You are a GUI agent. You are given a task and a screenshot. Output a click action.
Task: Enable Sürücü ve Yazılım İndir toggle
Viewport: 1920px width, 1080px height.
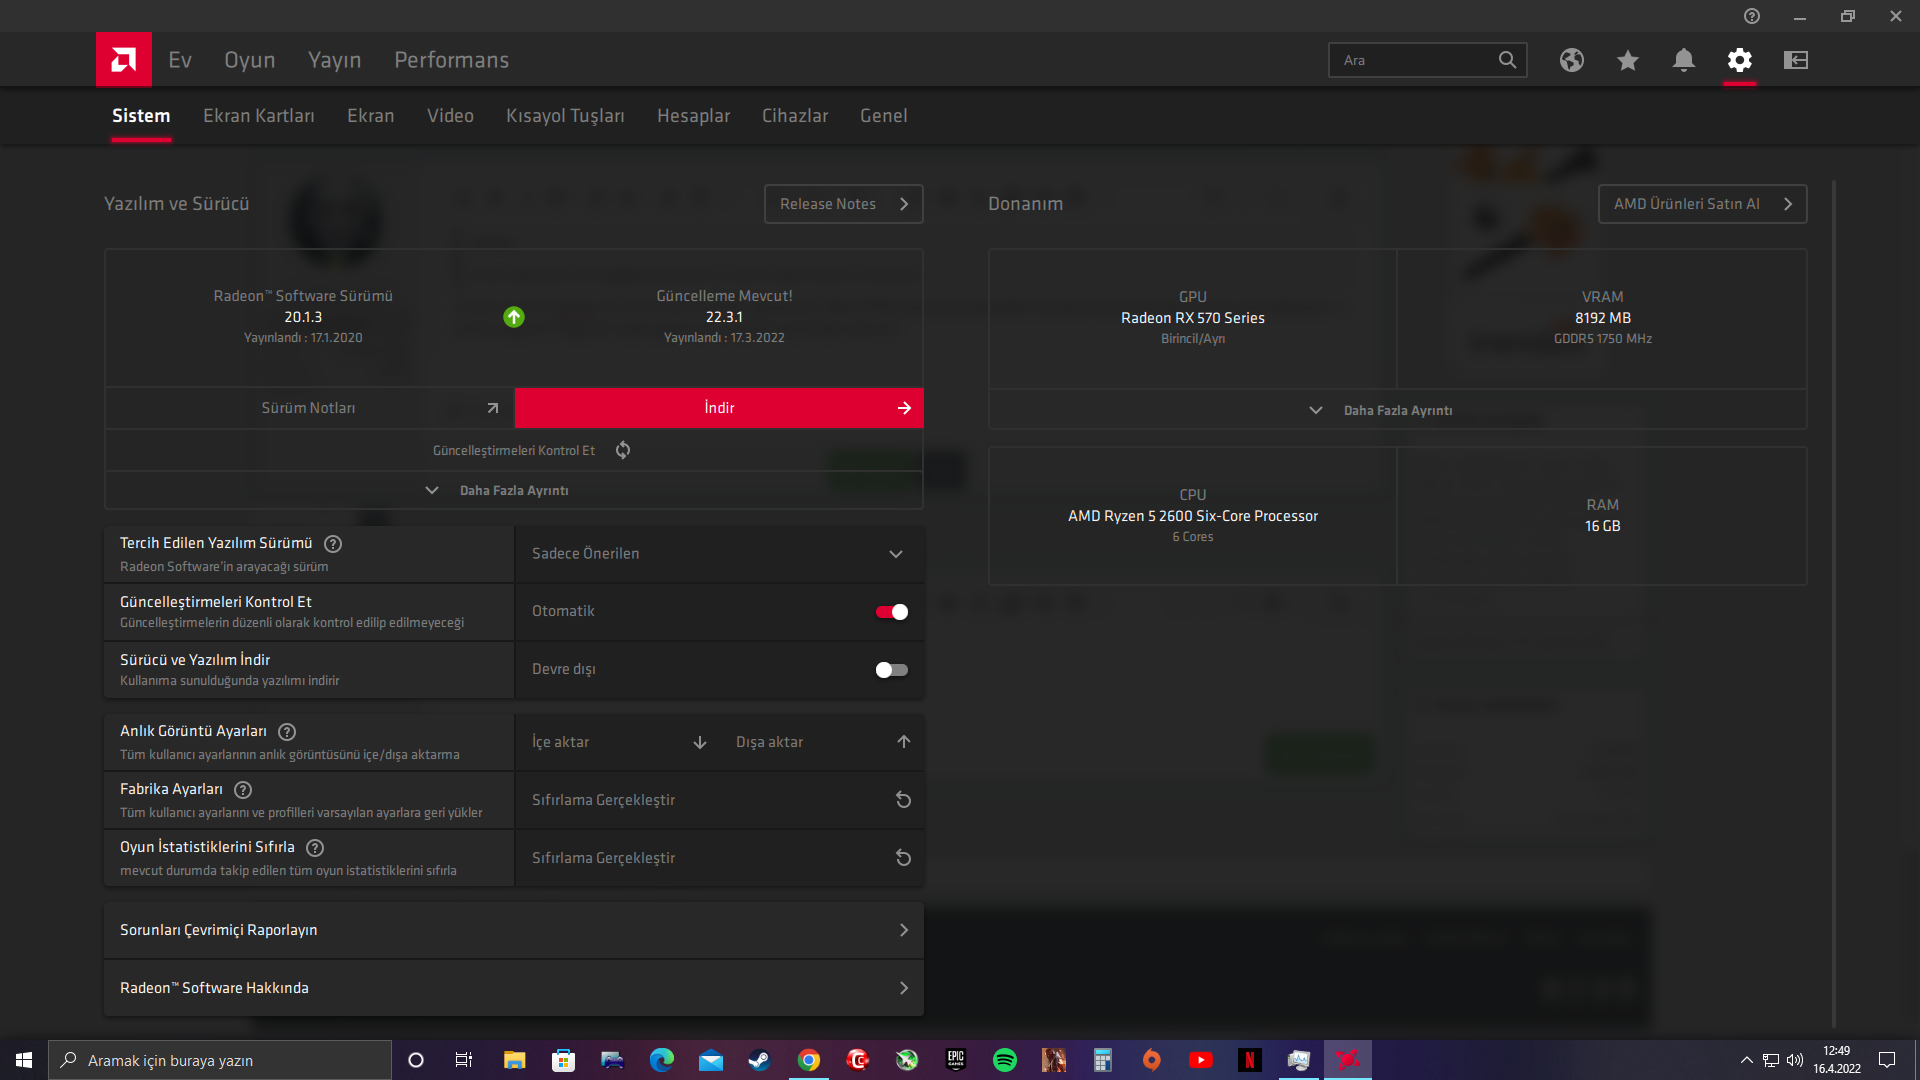(x=892, y=670)
